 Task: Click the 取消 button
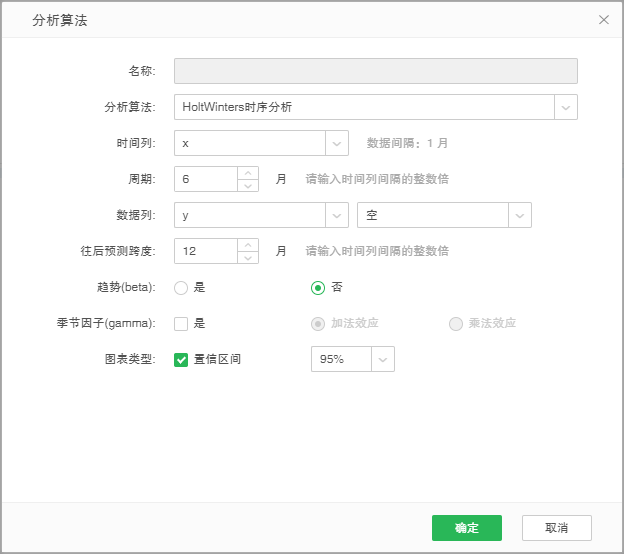coord(556,528)
